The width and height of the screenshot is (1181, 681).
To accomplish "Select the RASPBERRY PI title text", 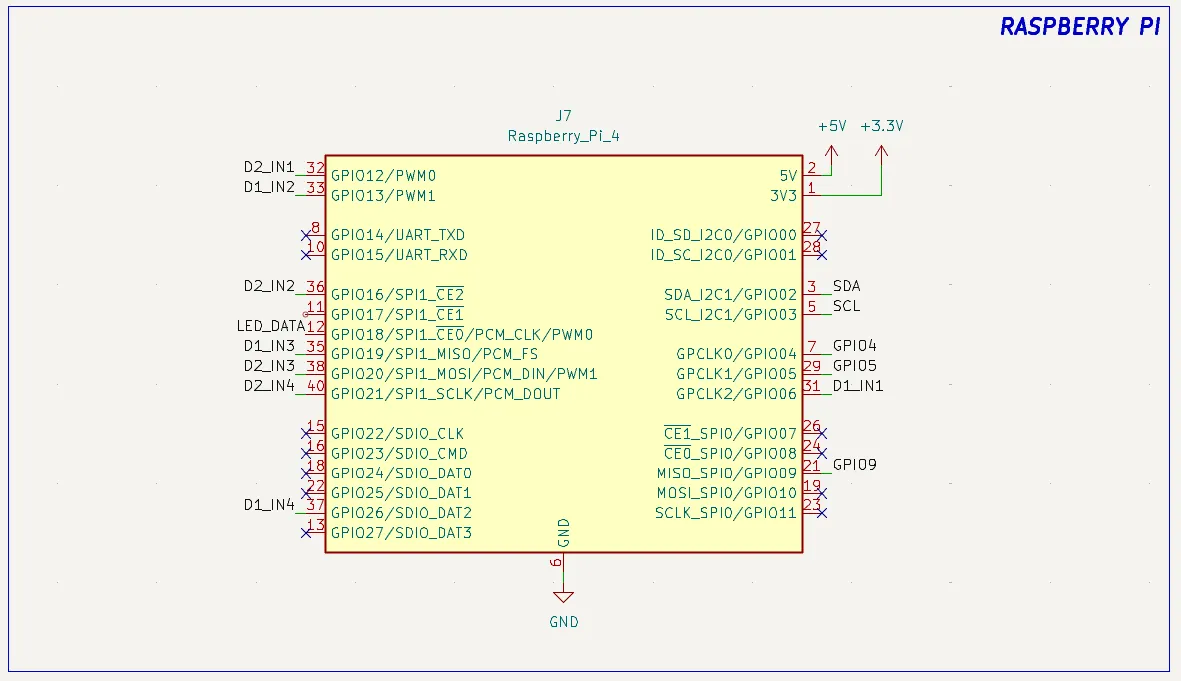I will click(1079, 26).
